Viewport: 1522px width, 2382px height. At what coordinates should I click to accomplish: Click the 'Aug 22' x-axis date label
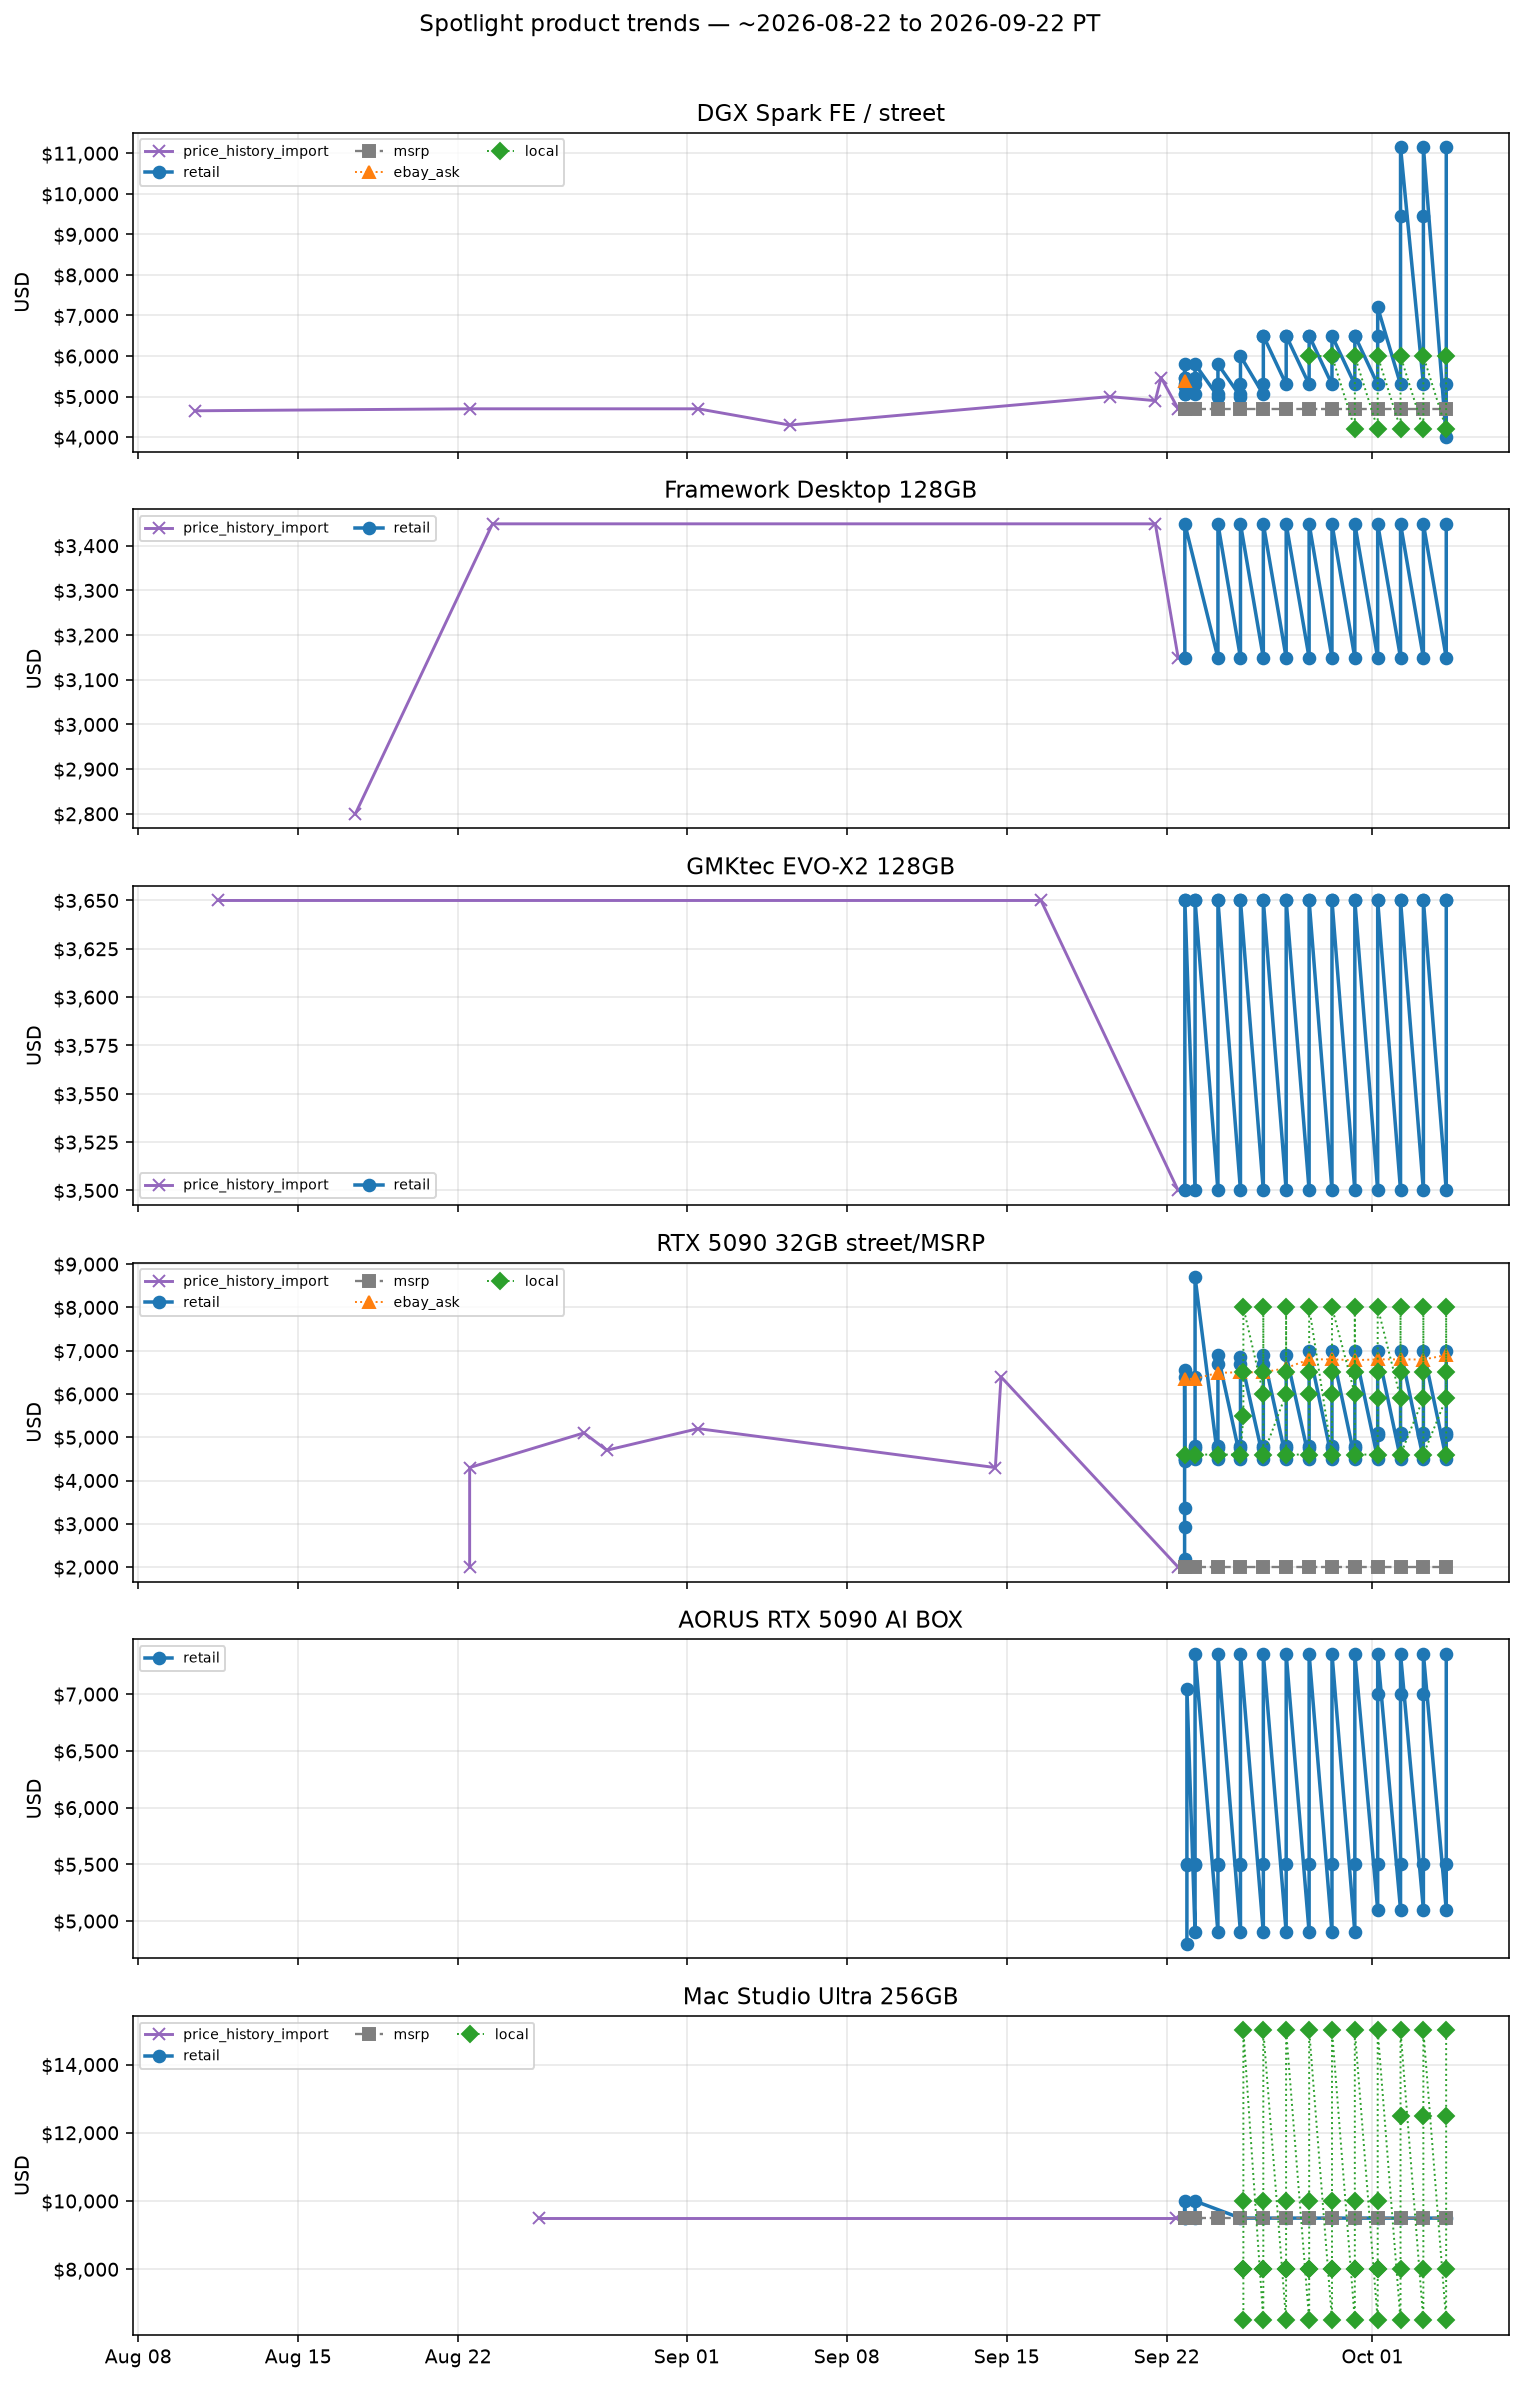point(458,2357)
